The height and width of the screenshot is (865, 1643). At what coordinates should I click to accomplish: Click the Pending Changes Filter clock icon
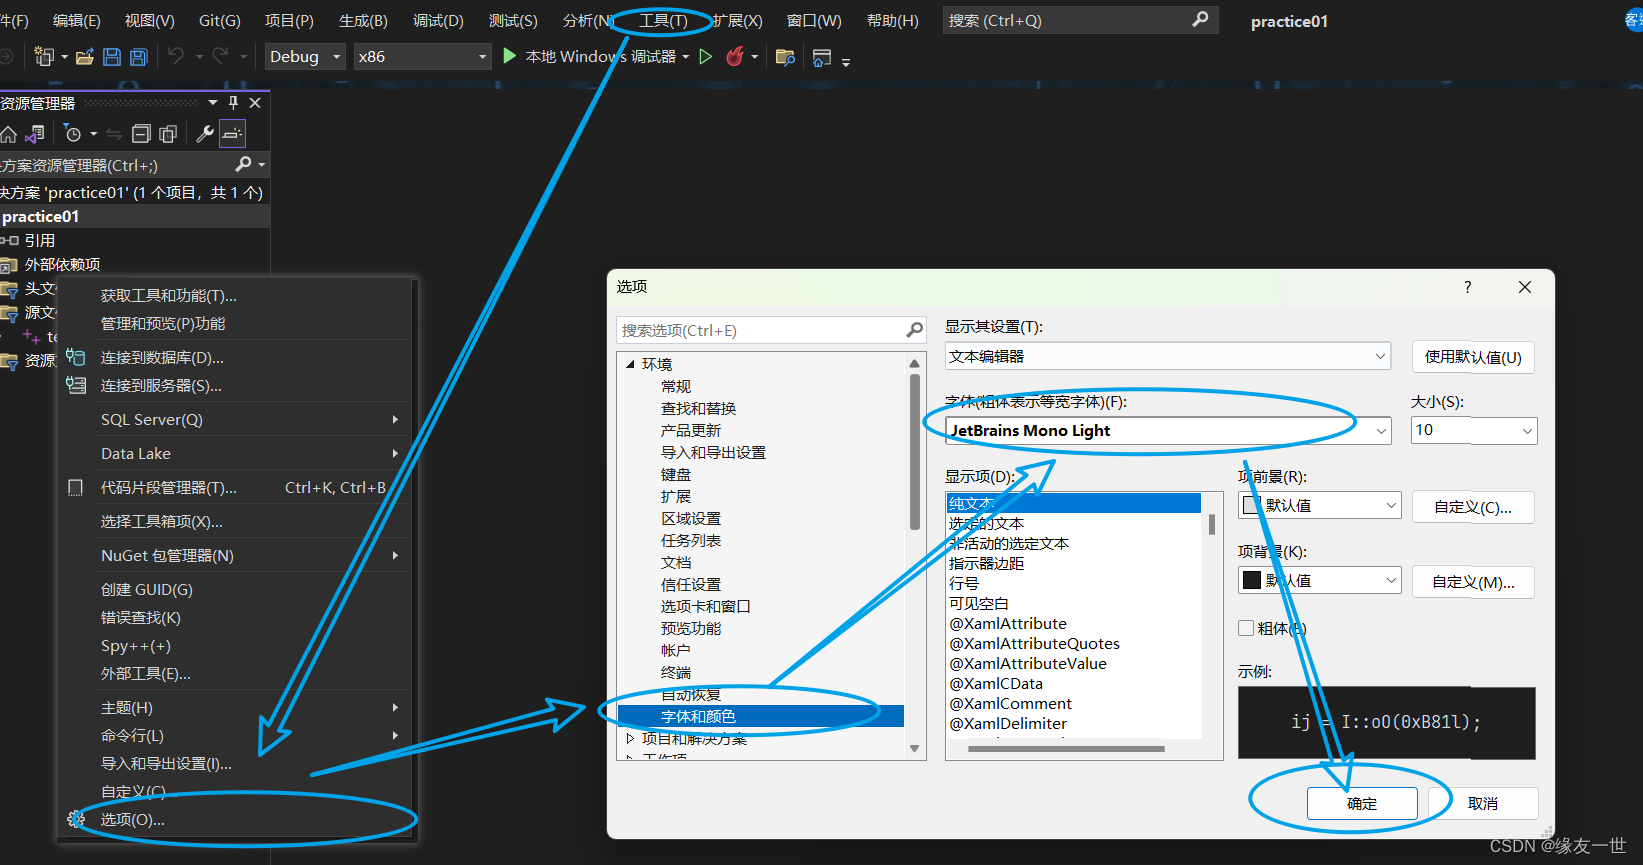73,134
